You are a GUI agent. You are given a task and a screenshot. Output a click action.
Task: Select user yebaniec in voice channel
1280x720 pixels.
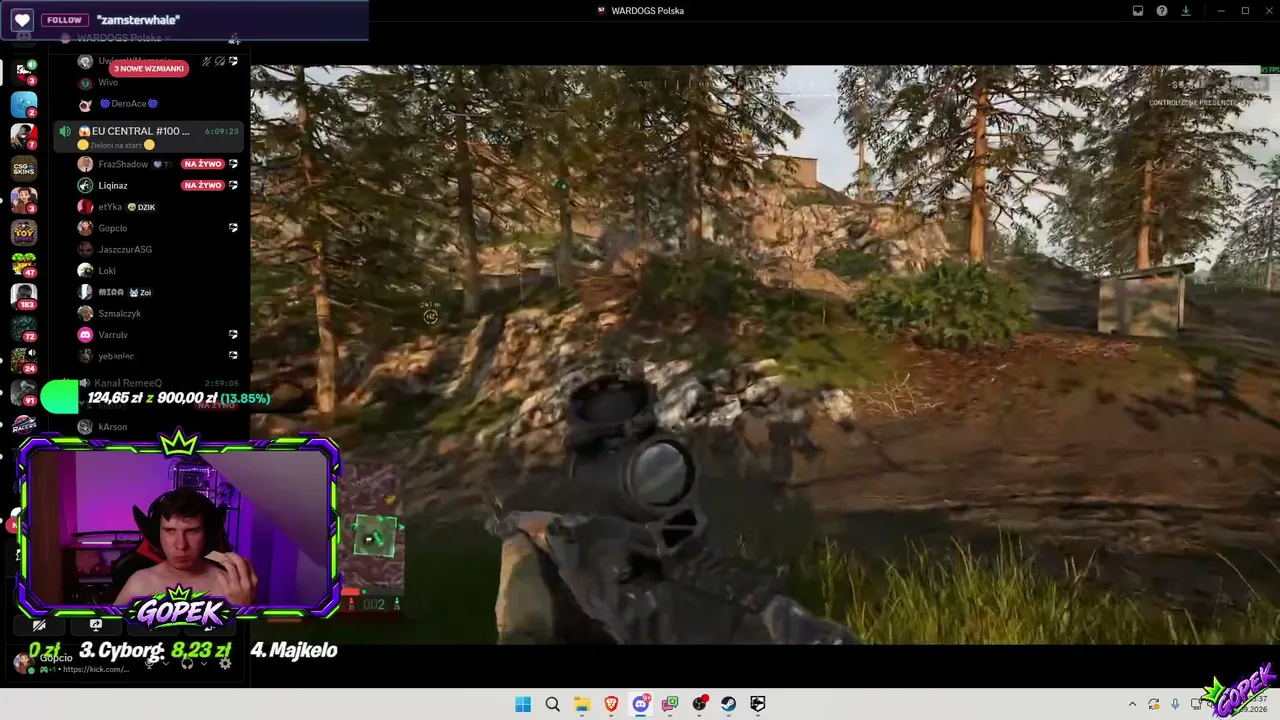click(116, 356)
